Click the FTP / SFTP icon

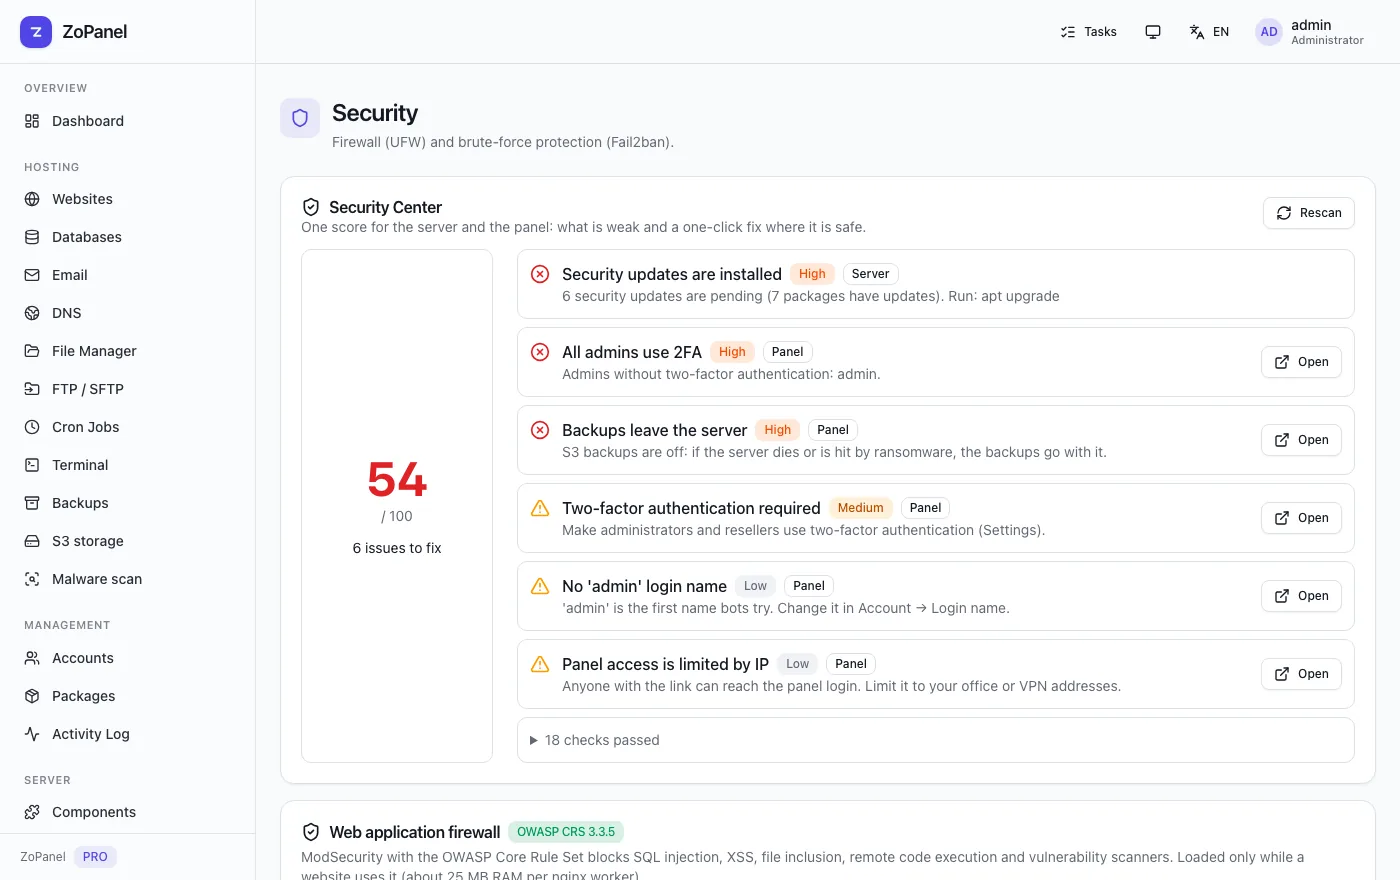[32, 389]
